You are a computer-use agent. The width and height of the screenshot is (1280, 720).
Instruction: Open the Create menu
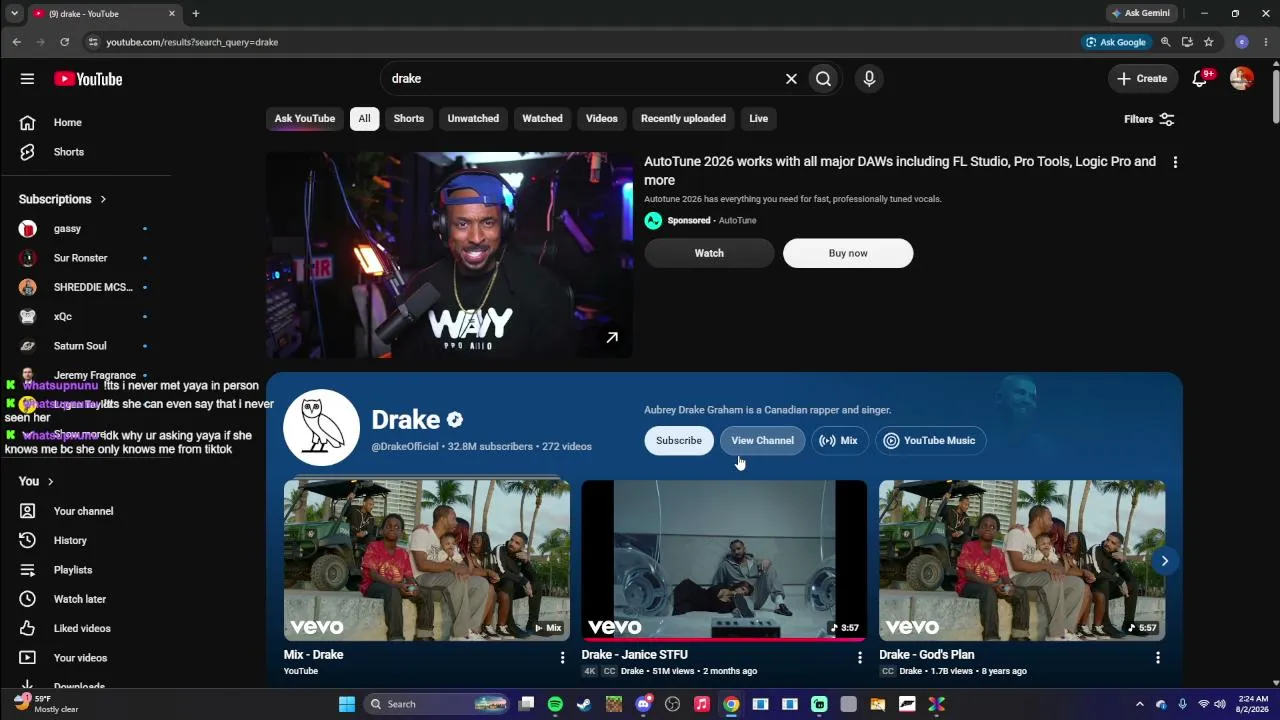(1142, 79)
